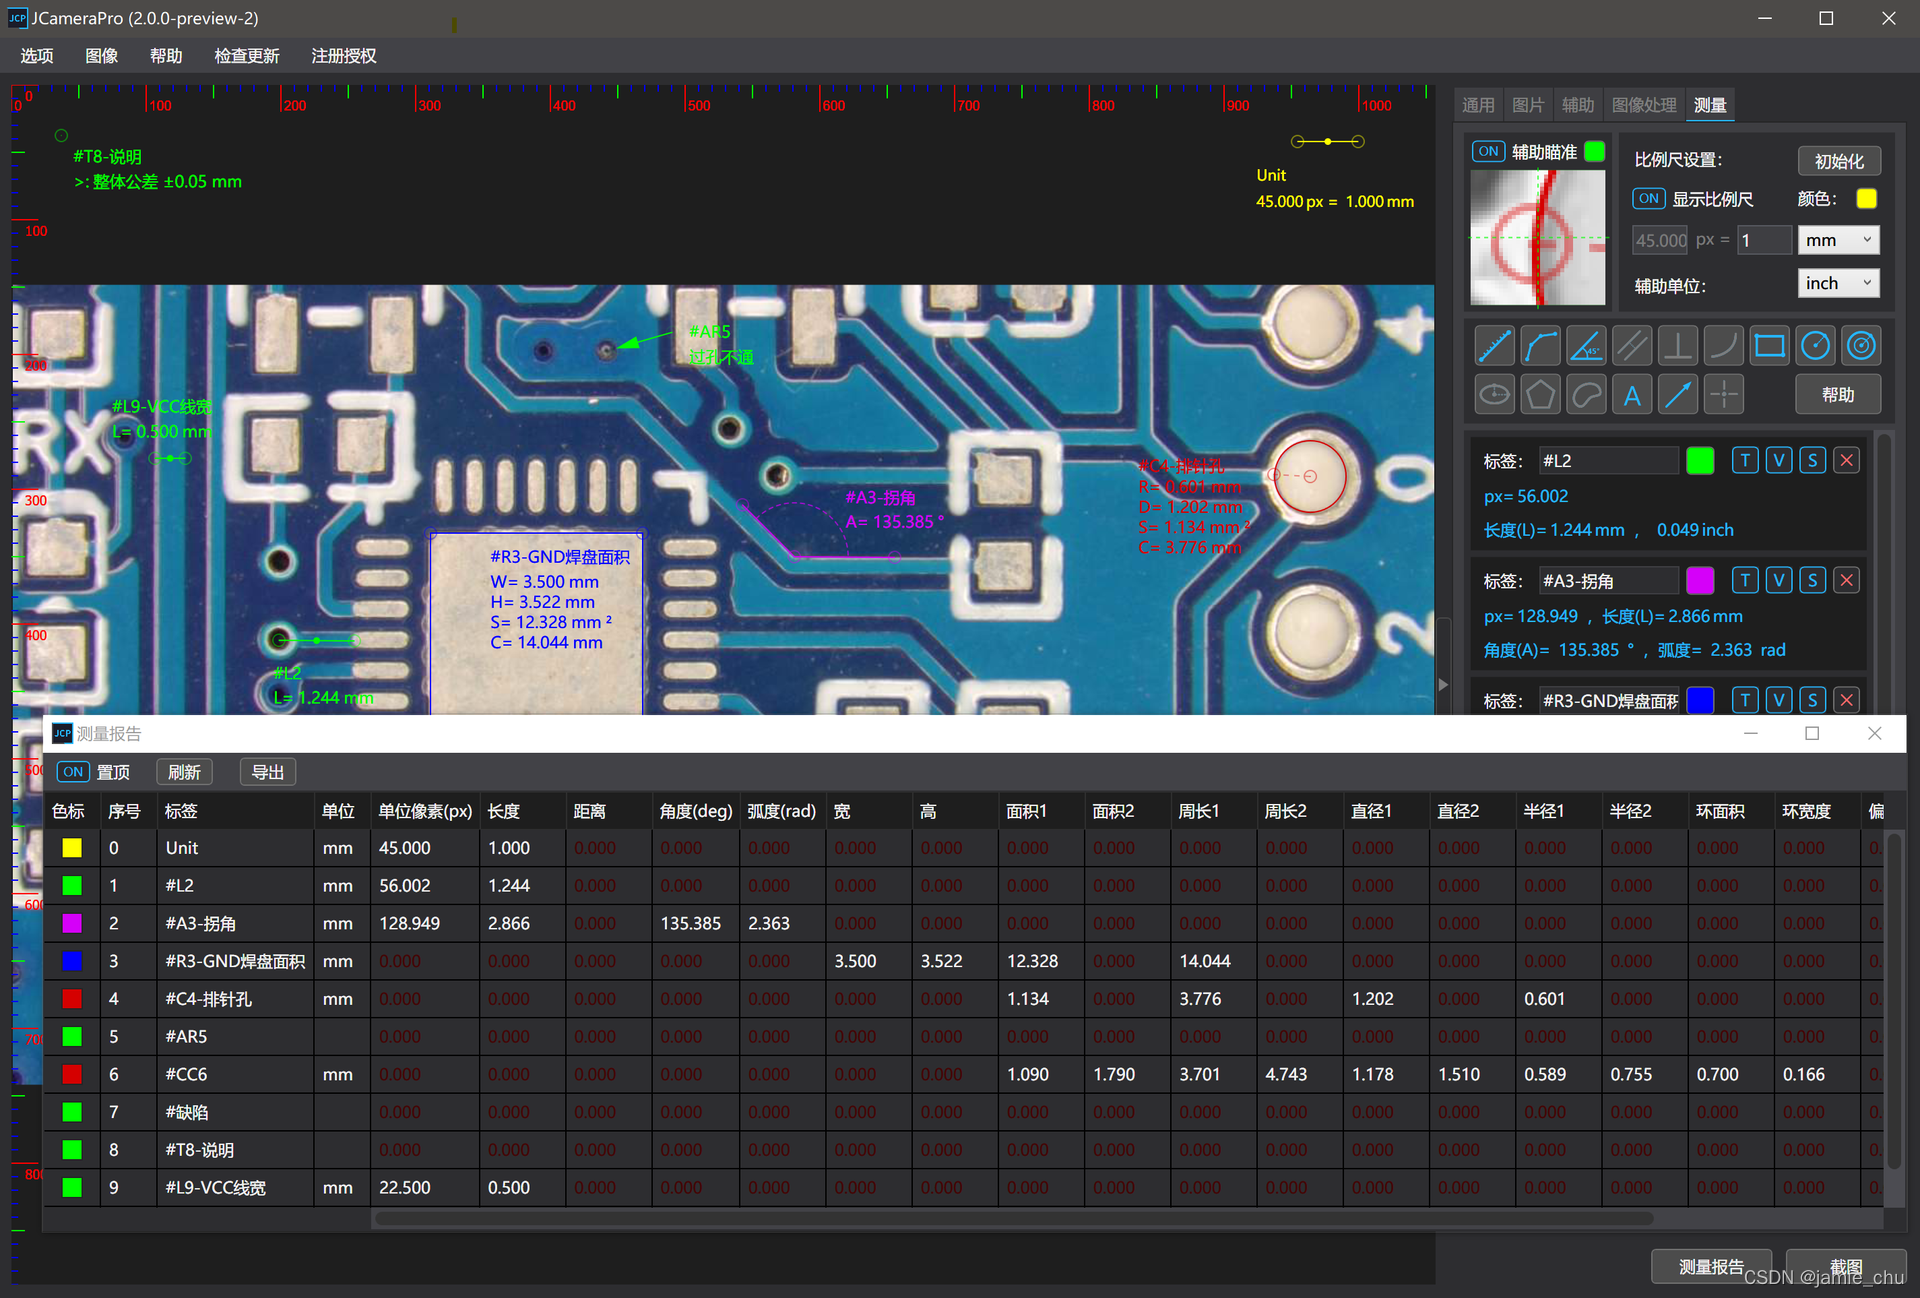The height and width of the screenshot is (1298, 1920).
Task: Toggle the 辅助瞄准 ON switch
Action: [x=1489, y=152]
